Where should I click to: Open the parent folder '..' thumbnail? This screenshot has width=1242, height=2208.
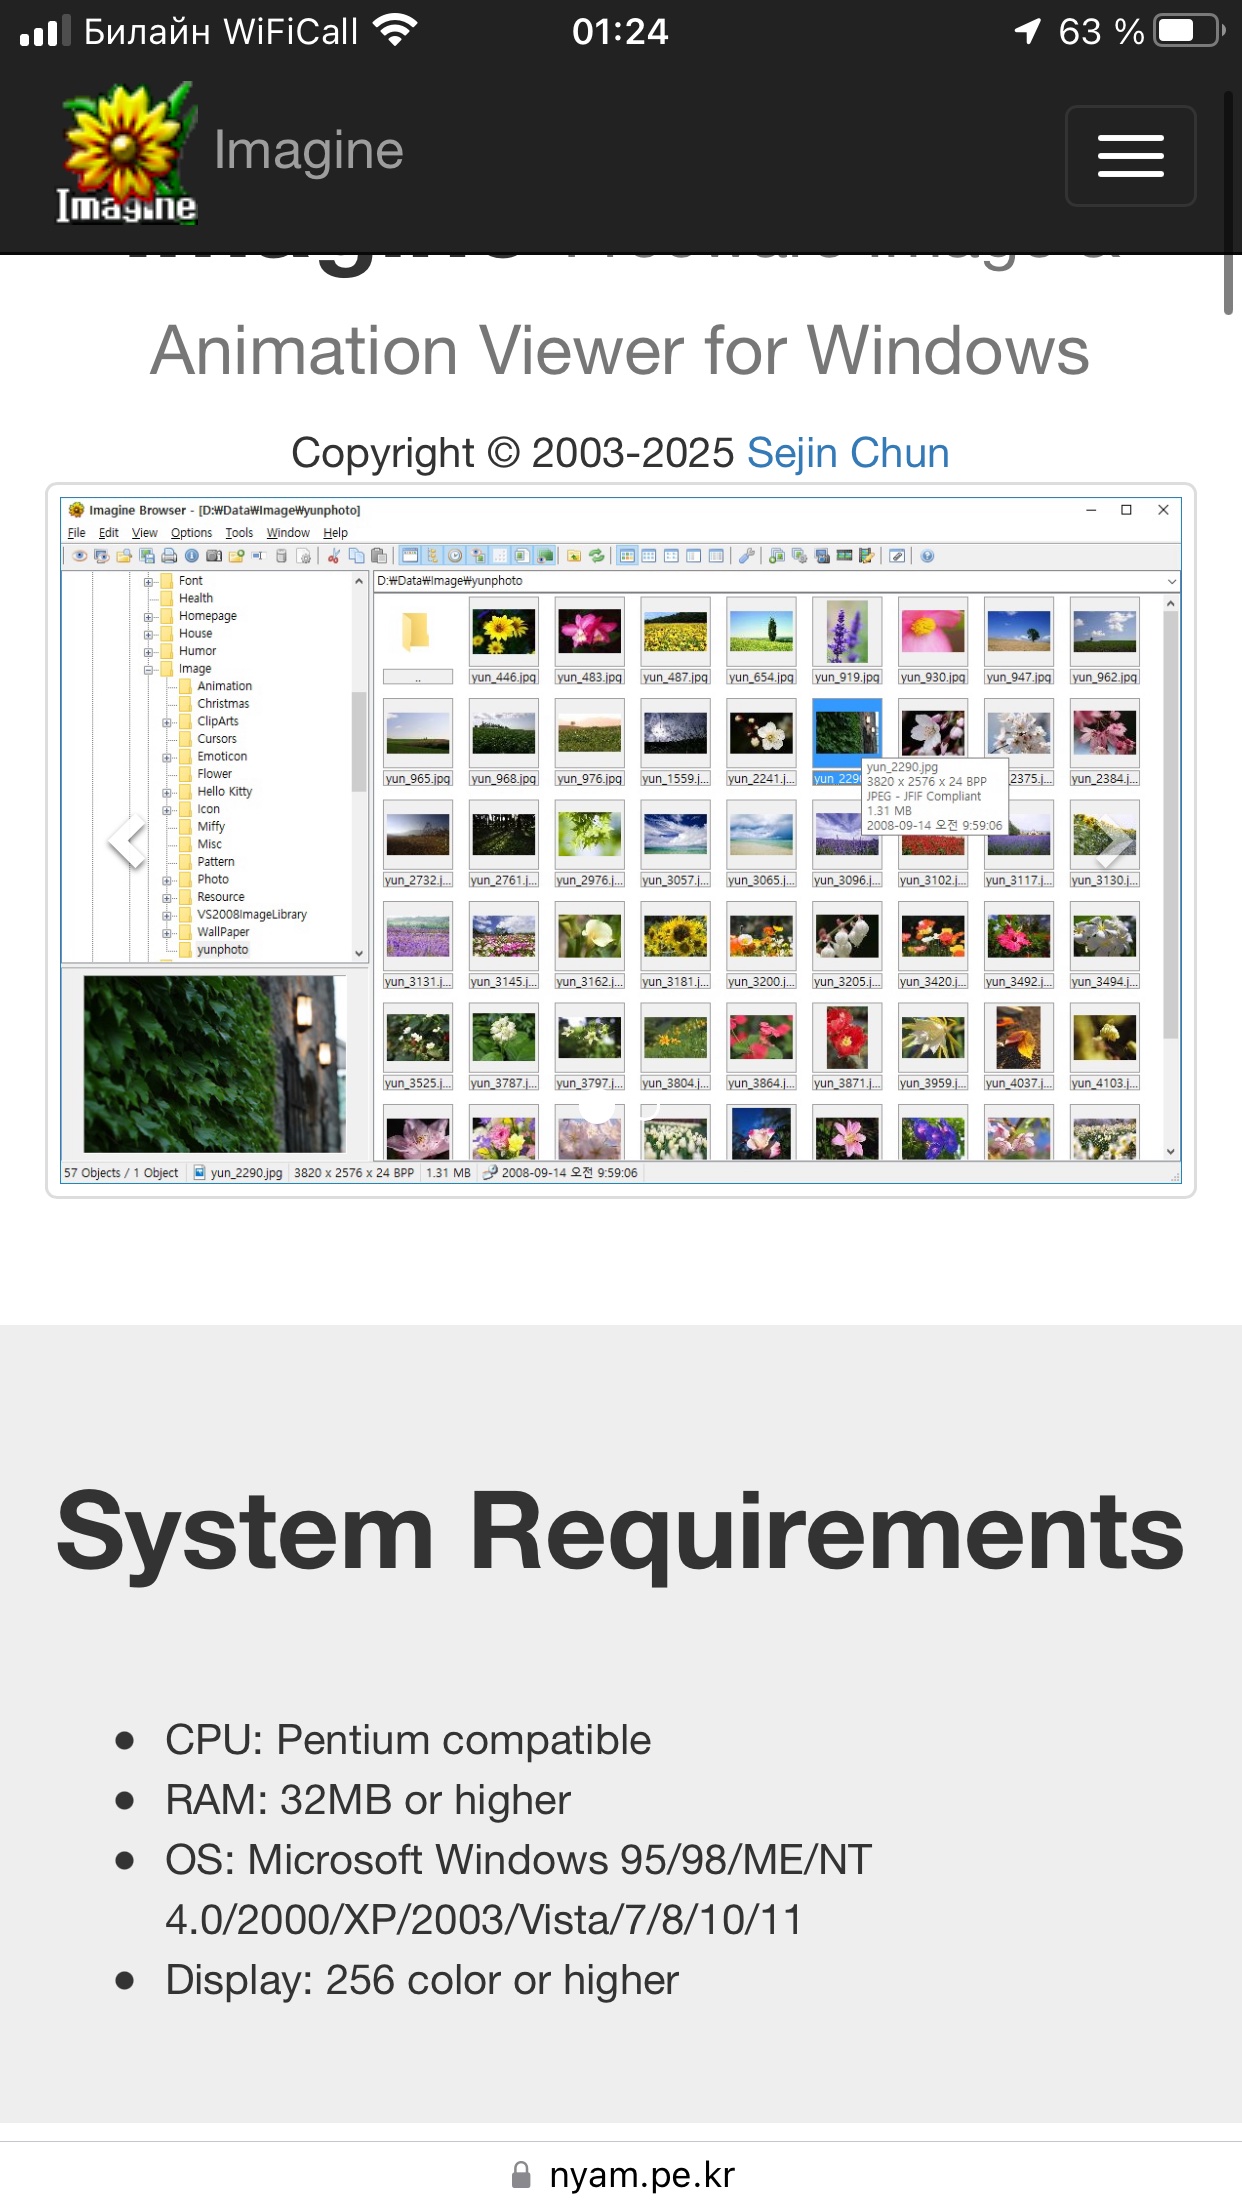click(x=417, y=640)
